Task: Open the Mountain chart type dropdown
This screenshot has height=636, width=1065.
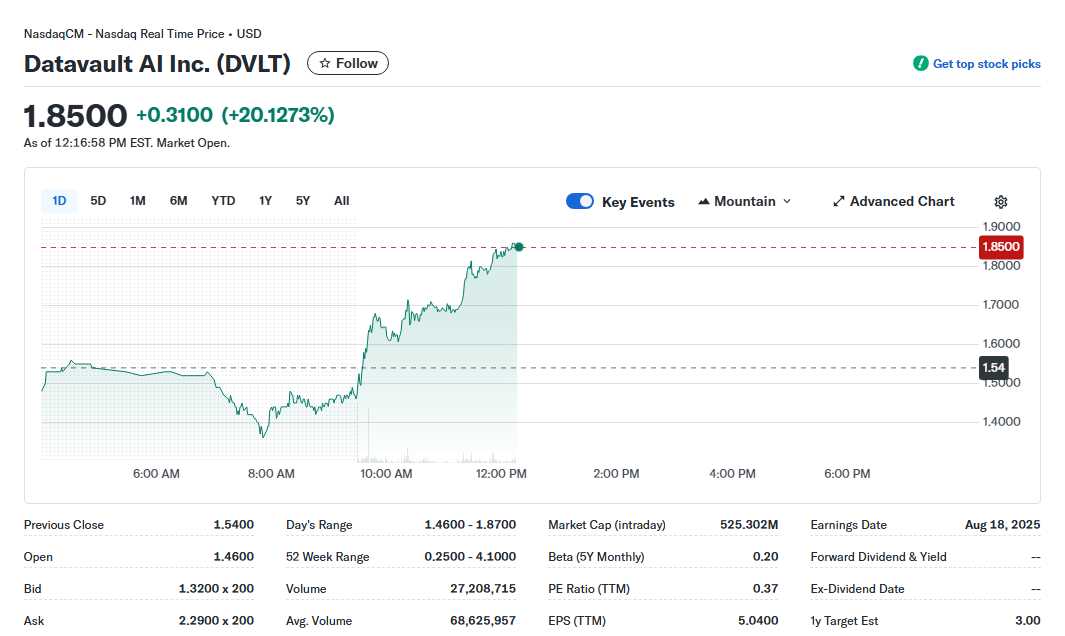Action: tap(745, 201)
